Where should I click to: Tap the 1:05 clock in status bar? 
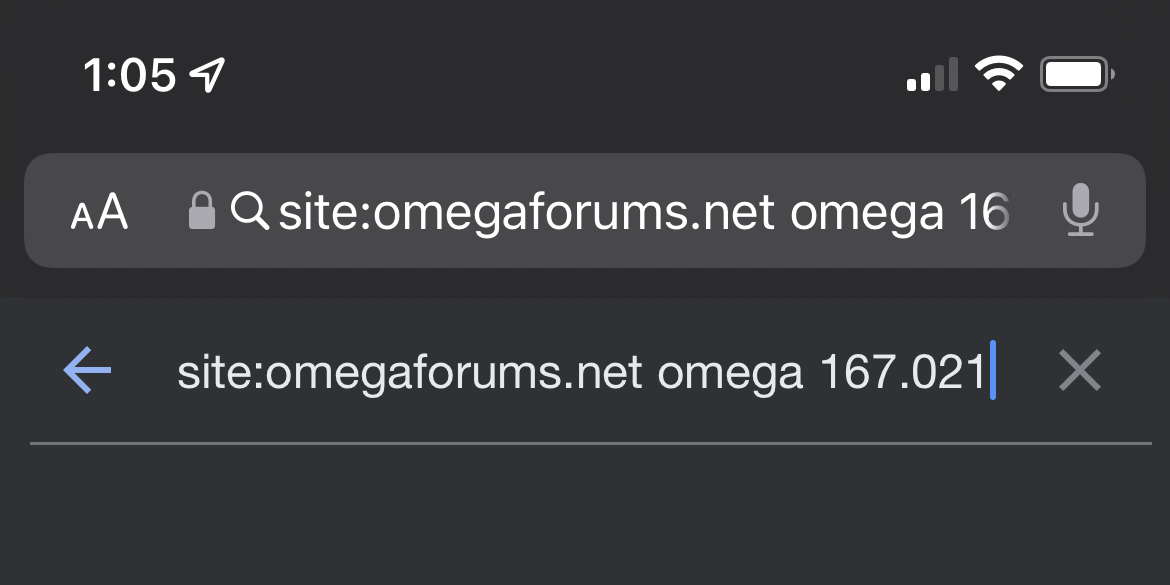click(130, 75)
